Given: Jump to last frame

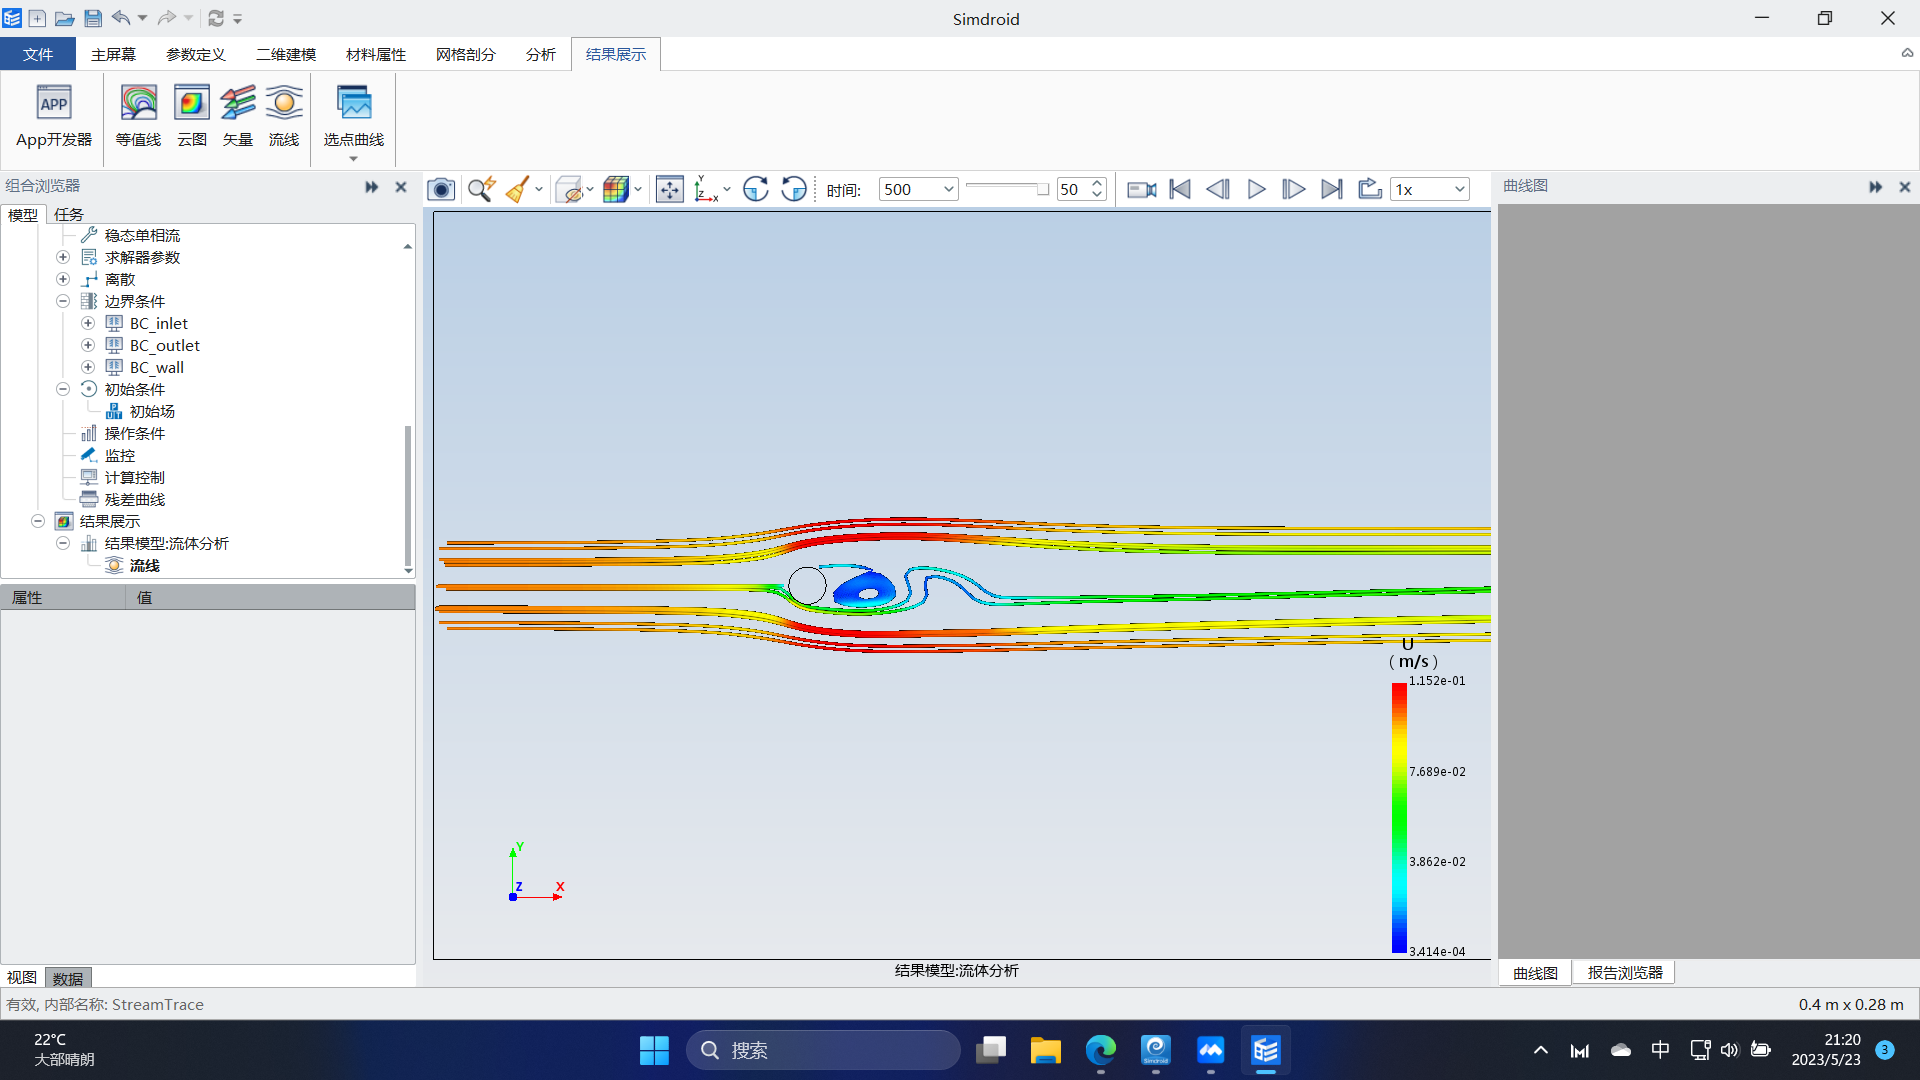Looking at the screenshot, I should point(1332,189).
